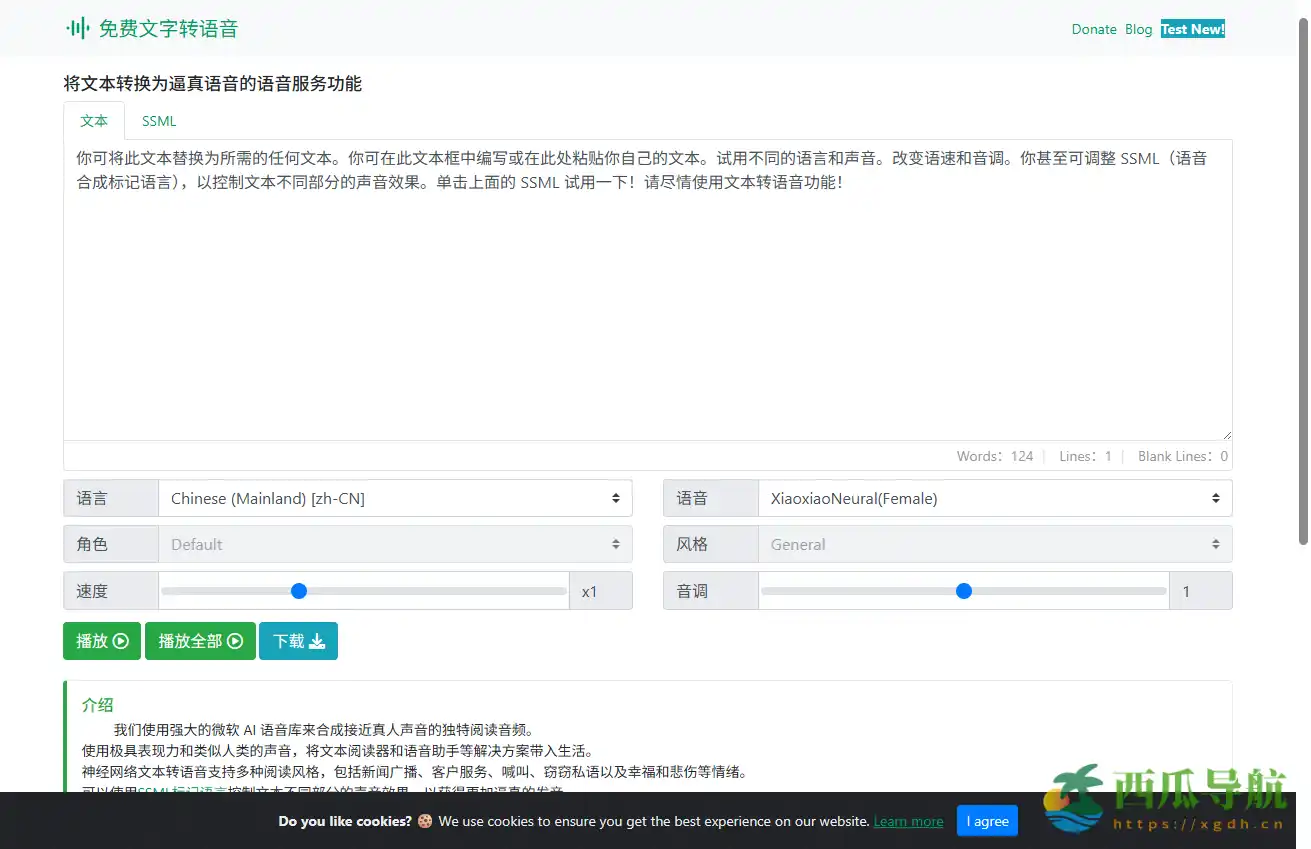Click the cookie emoji in the banner
This screenshot has height=849, width=1311.
[425, 821]
